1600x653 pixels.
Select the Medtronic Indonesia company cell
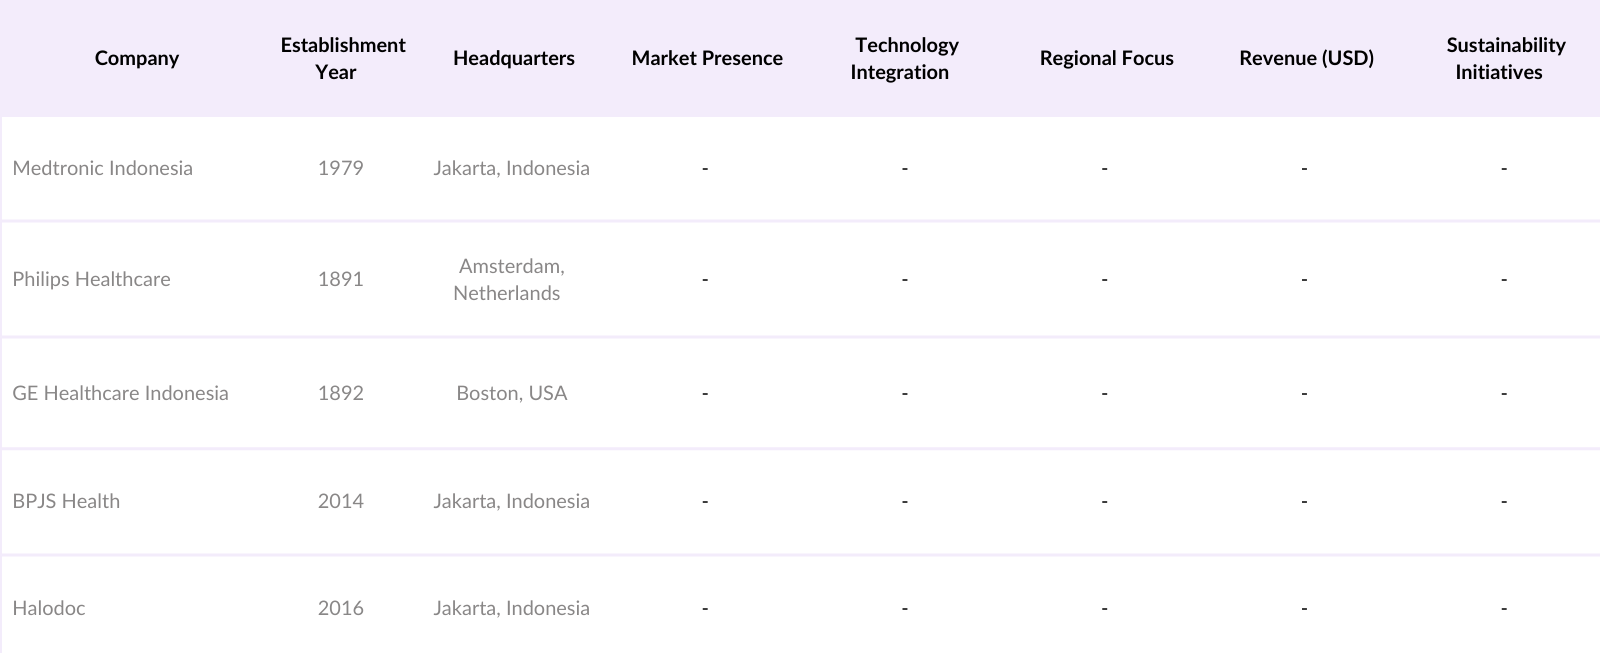click(x=102, y=168)
